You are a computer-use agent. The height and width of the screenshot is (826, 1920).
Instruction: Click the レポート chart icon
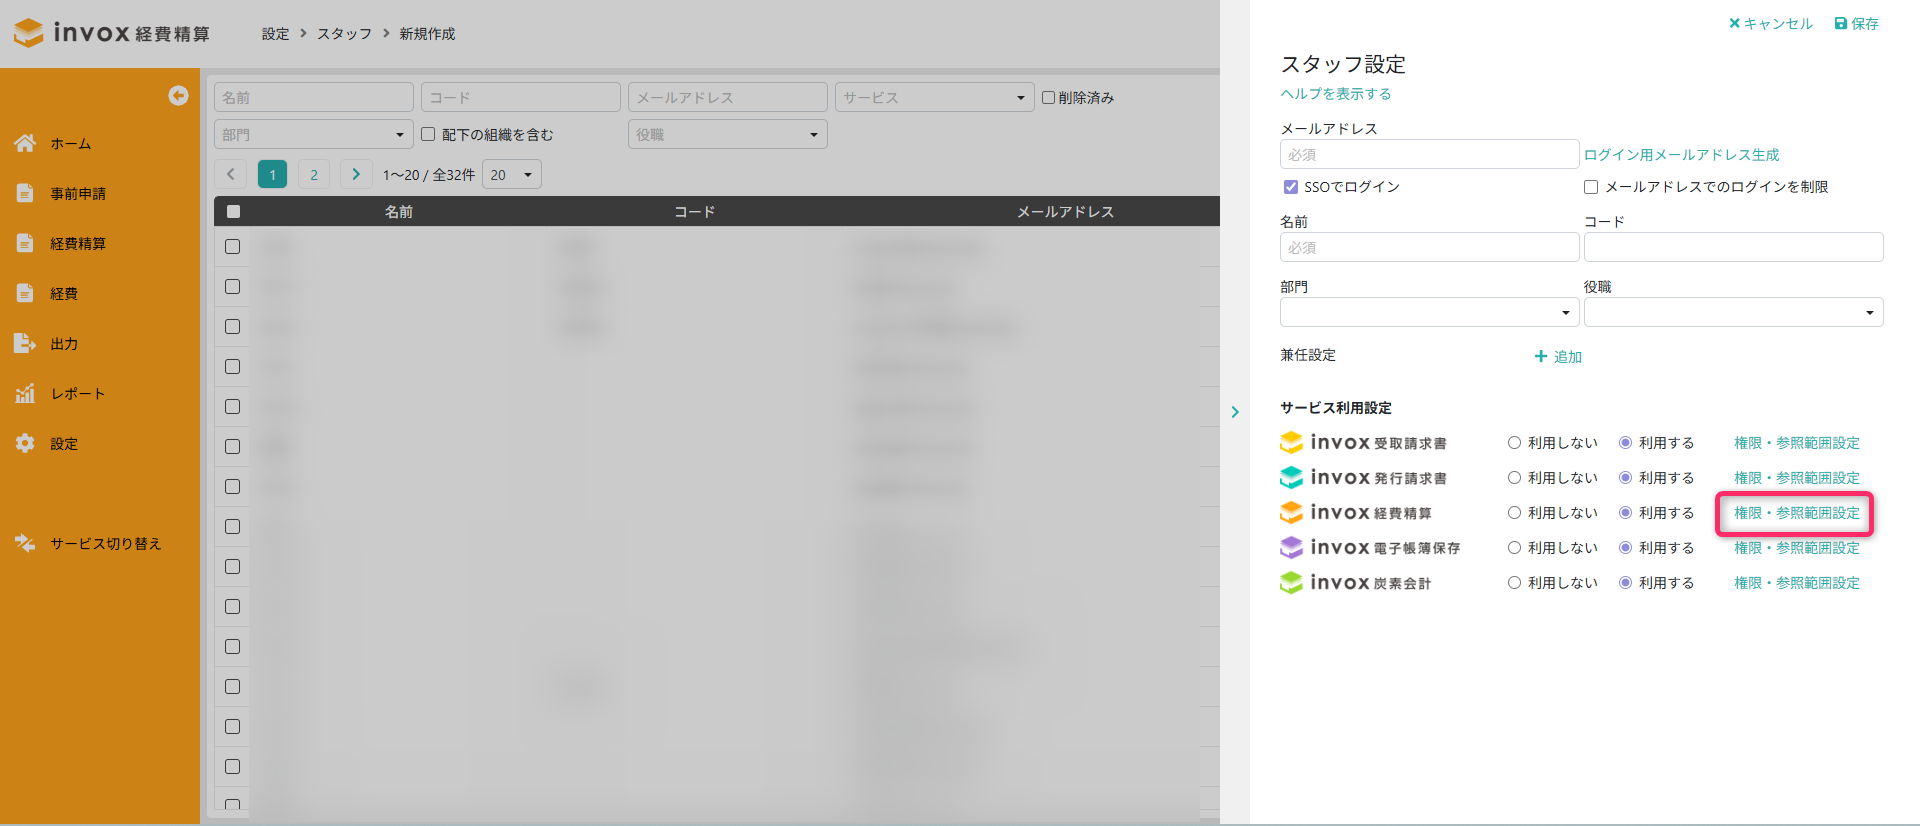click(x=25, y=393)
